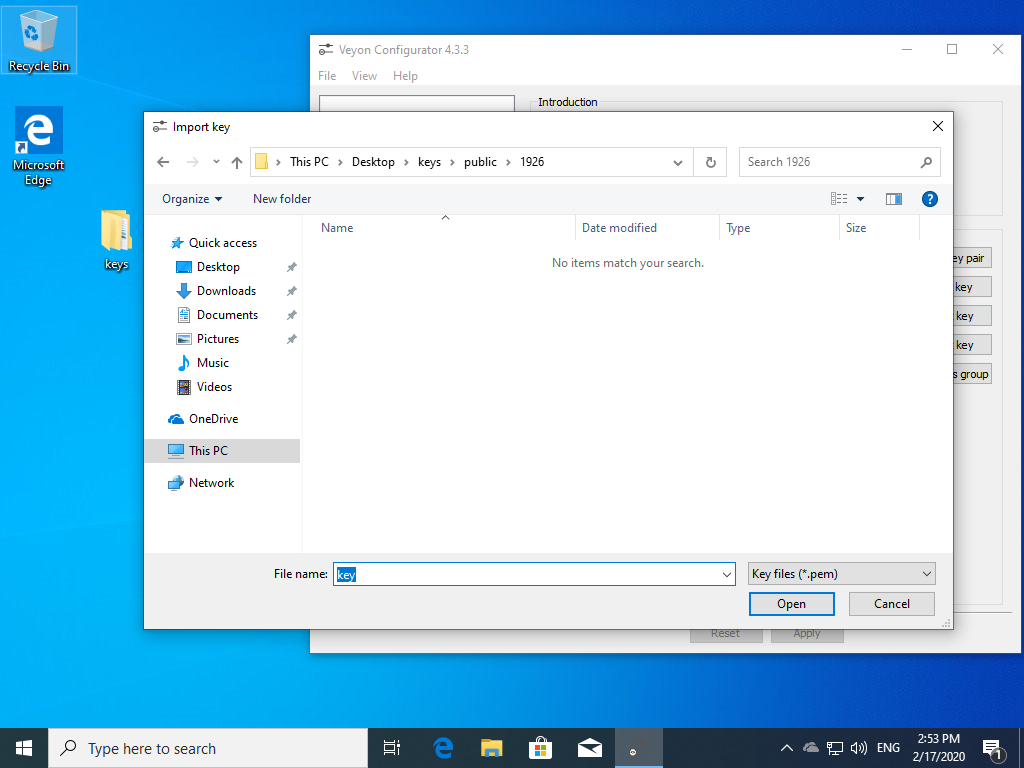Open the Organize dropdown menu

pyautogui.click(x=192, y=199)
